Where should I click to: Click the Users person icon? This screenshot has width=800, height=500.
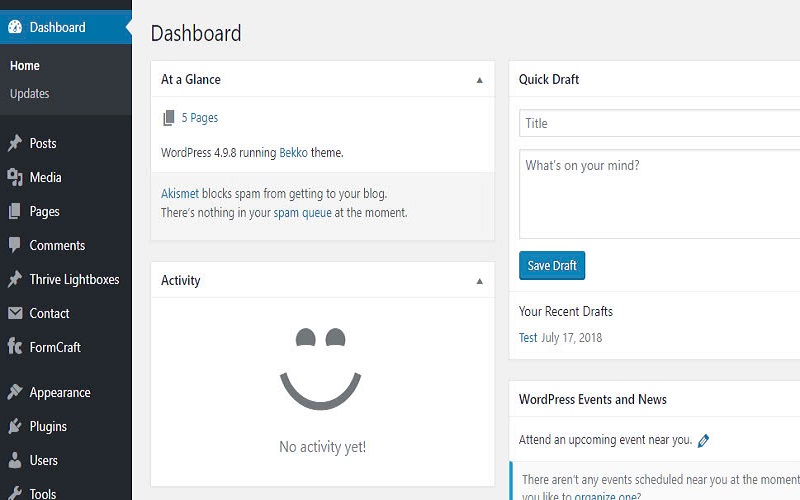tap(15, 460)
